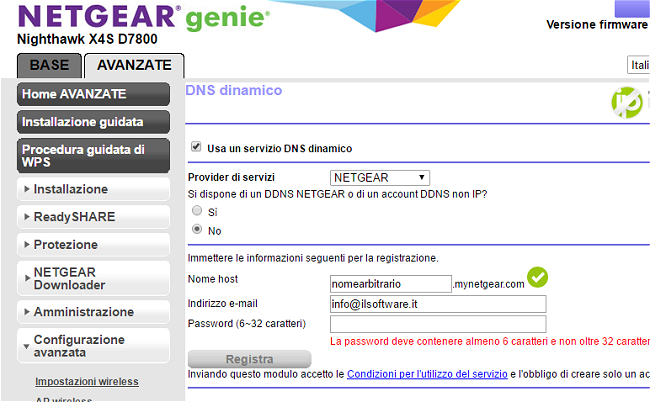Image resolution: width=650 pixels, height=402 pixels.
Task: Expand the NETGEAR Downloader section
Action: [x=93, y=278]
